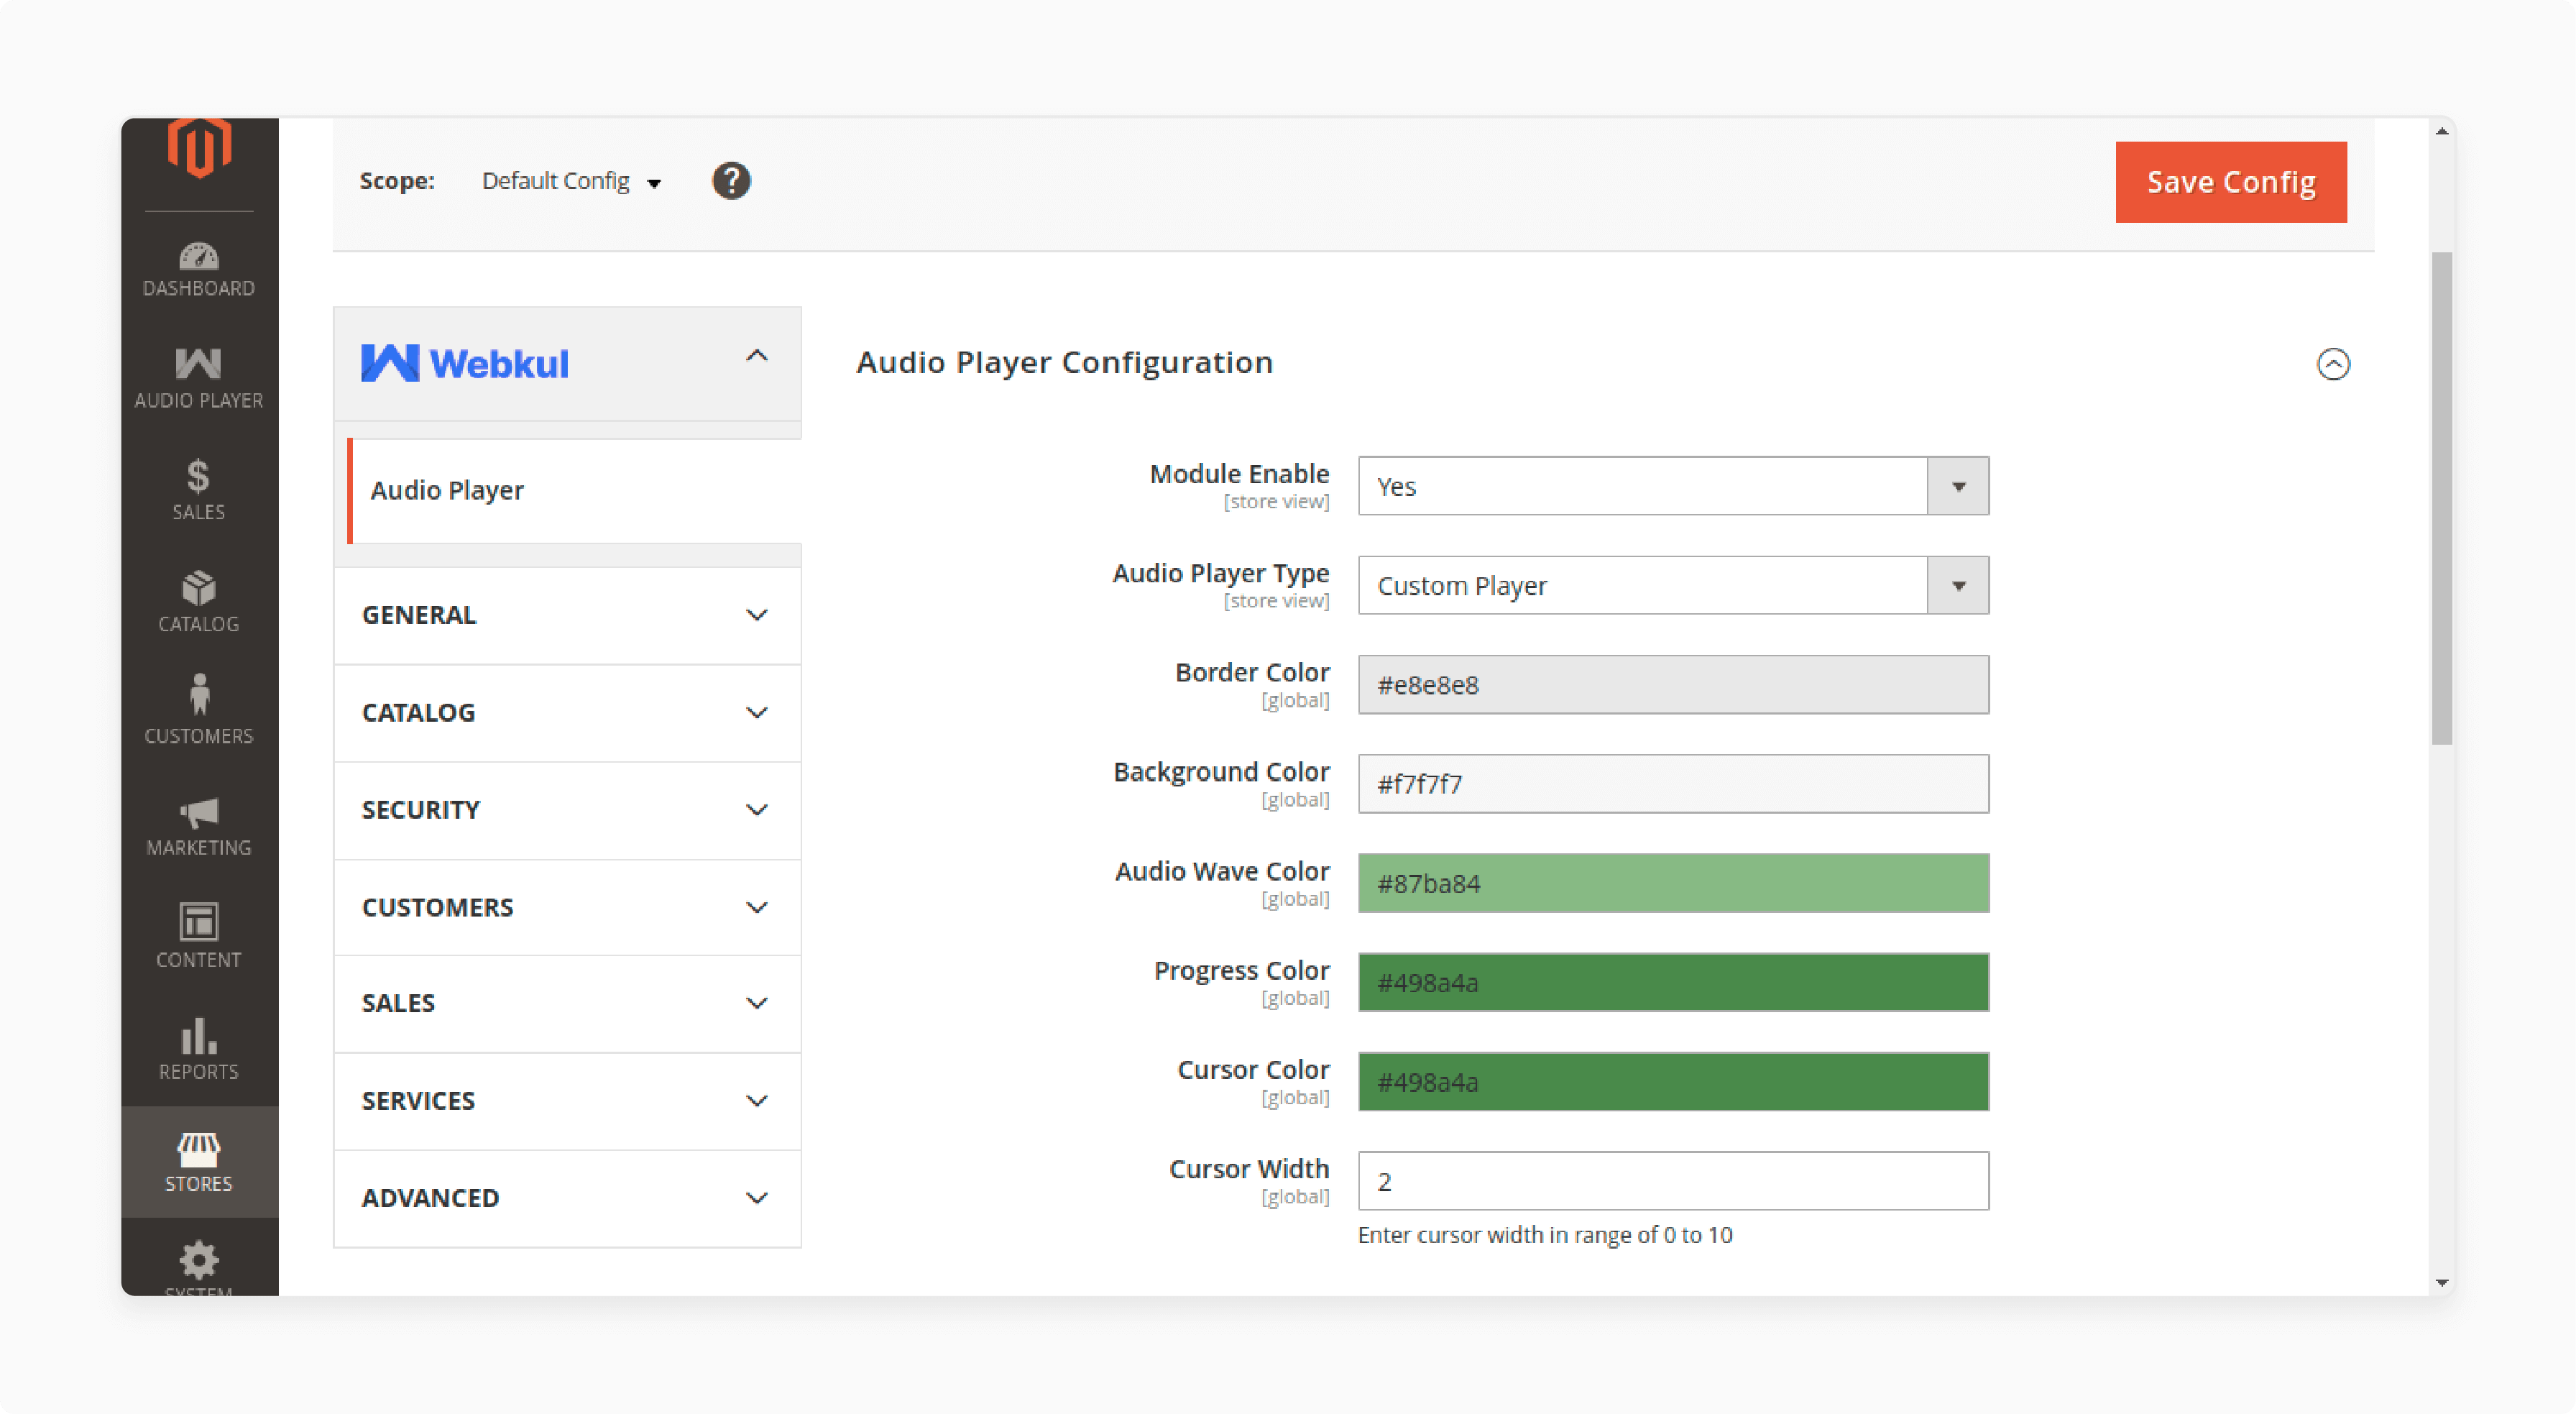Click the Dashboard icon in sidebar
Screen dimensions: 2576x1414
coord(197,265)
